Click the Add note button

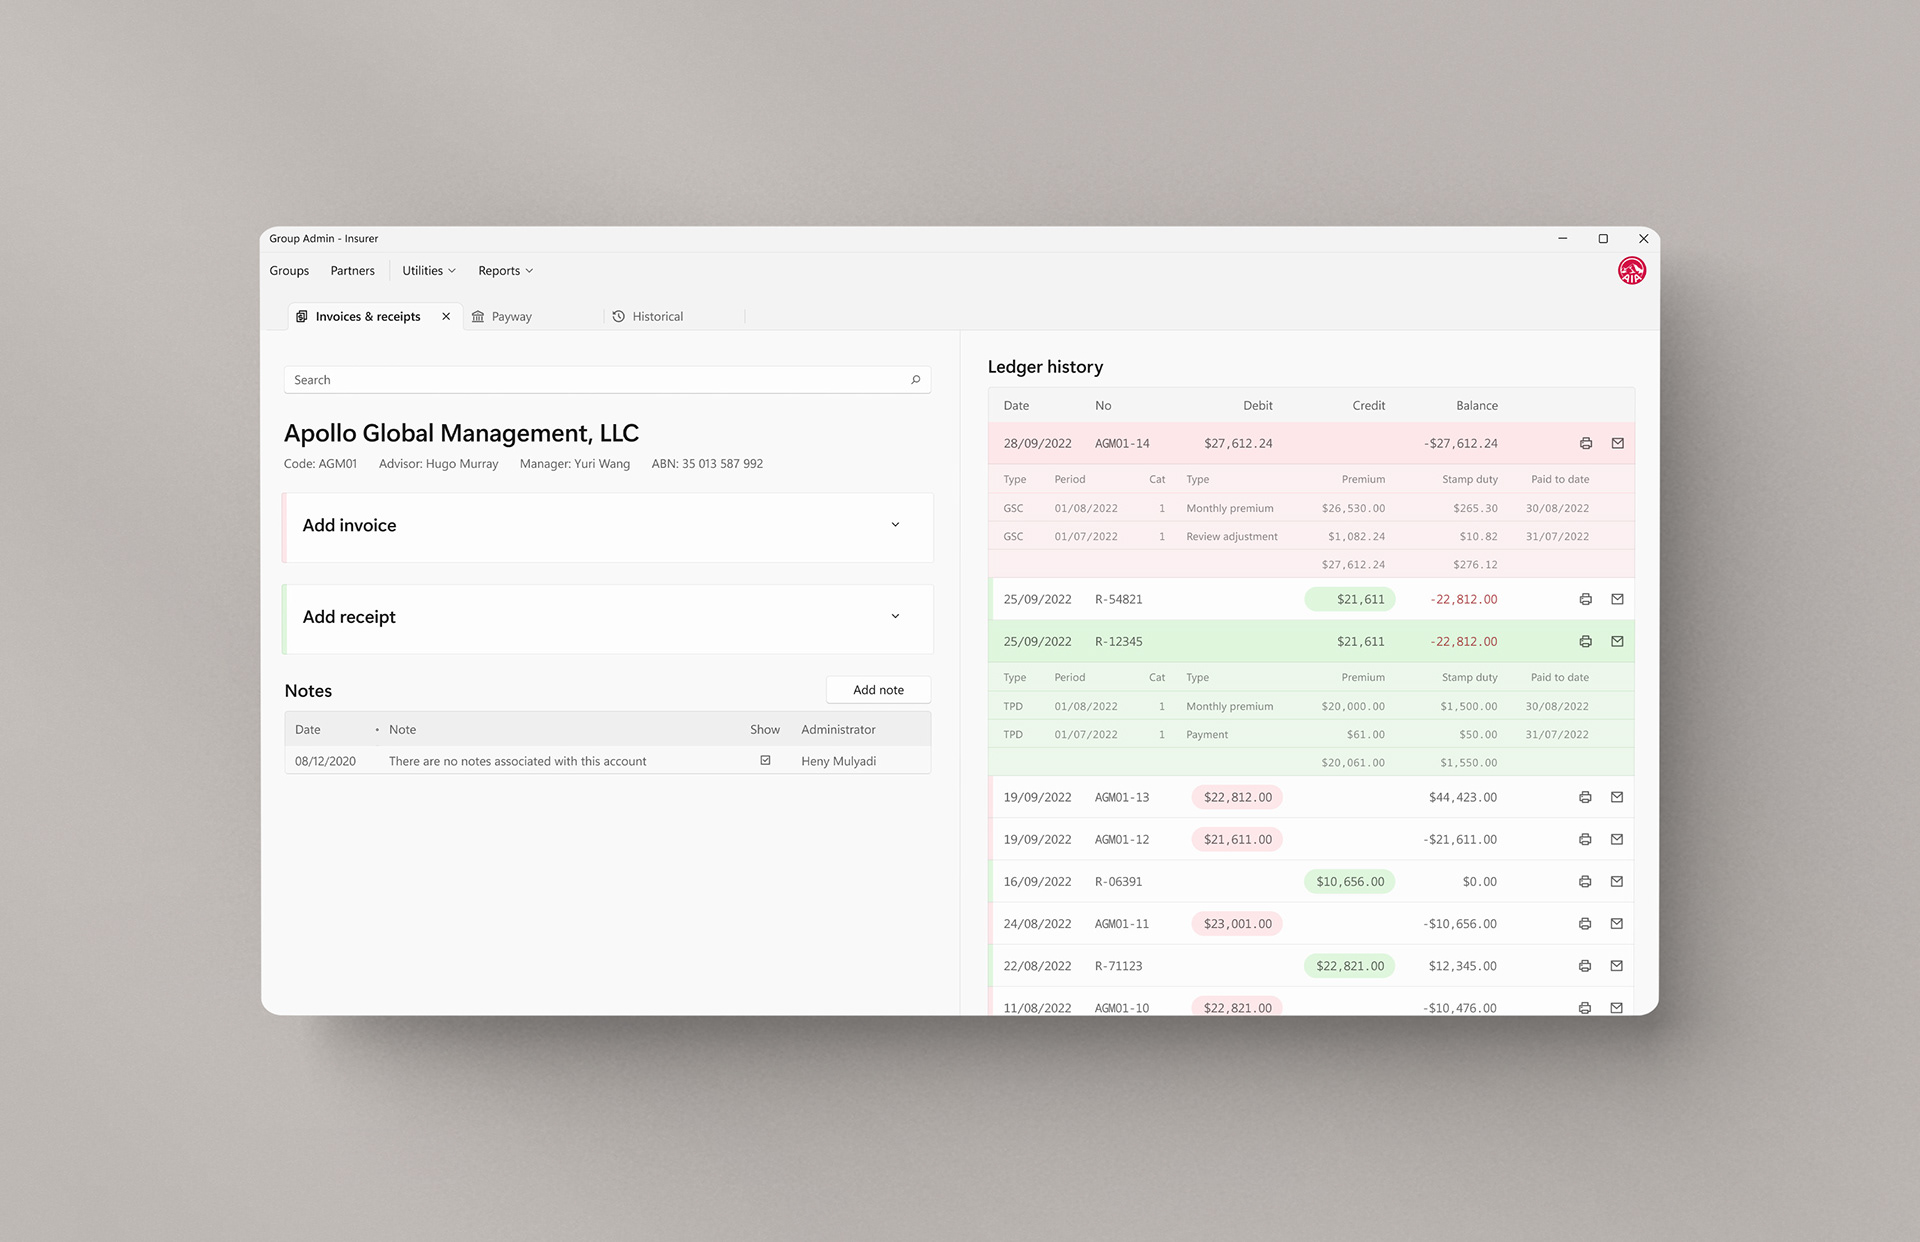pyautogui.click(x=878, y=690)
